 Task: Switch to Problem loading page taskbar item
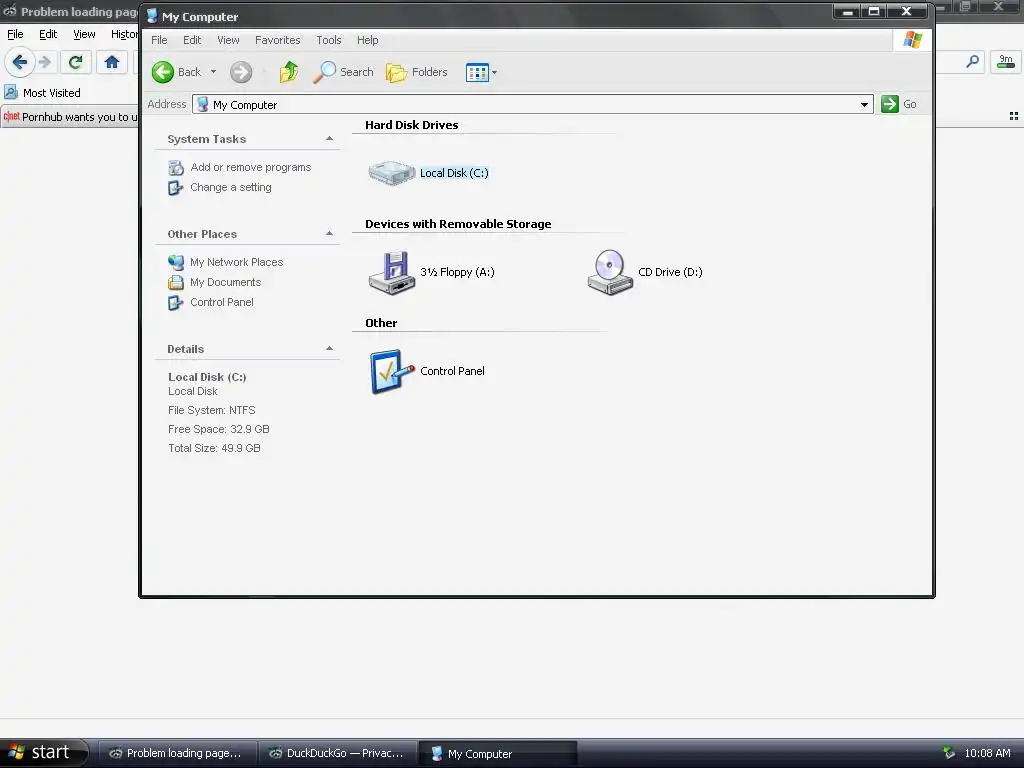tap(178, 753)
